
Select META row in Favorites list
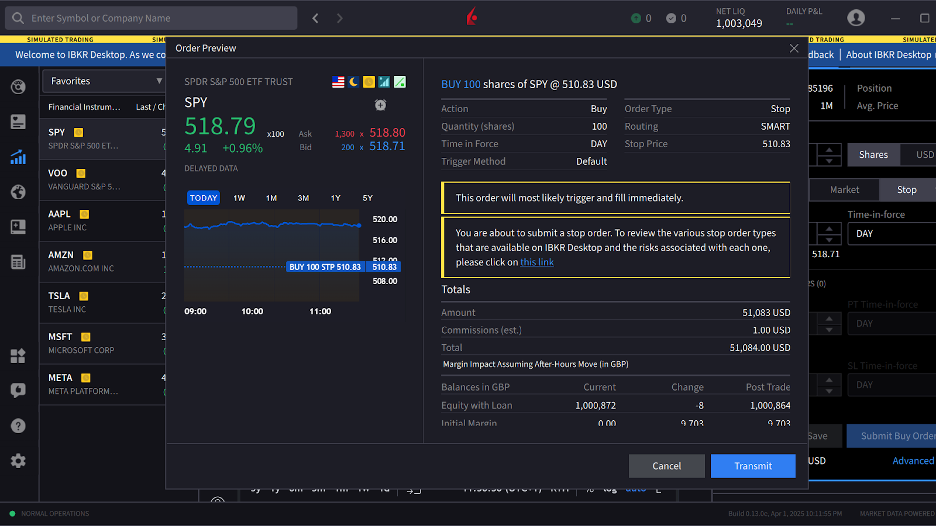tap(103, 384)
